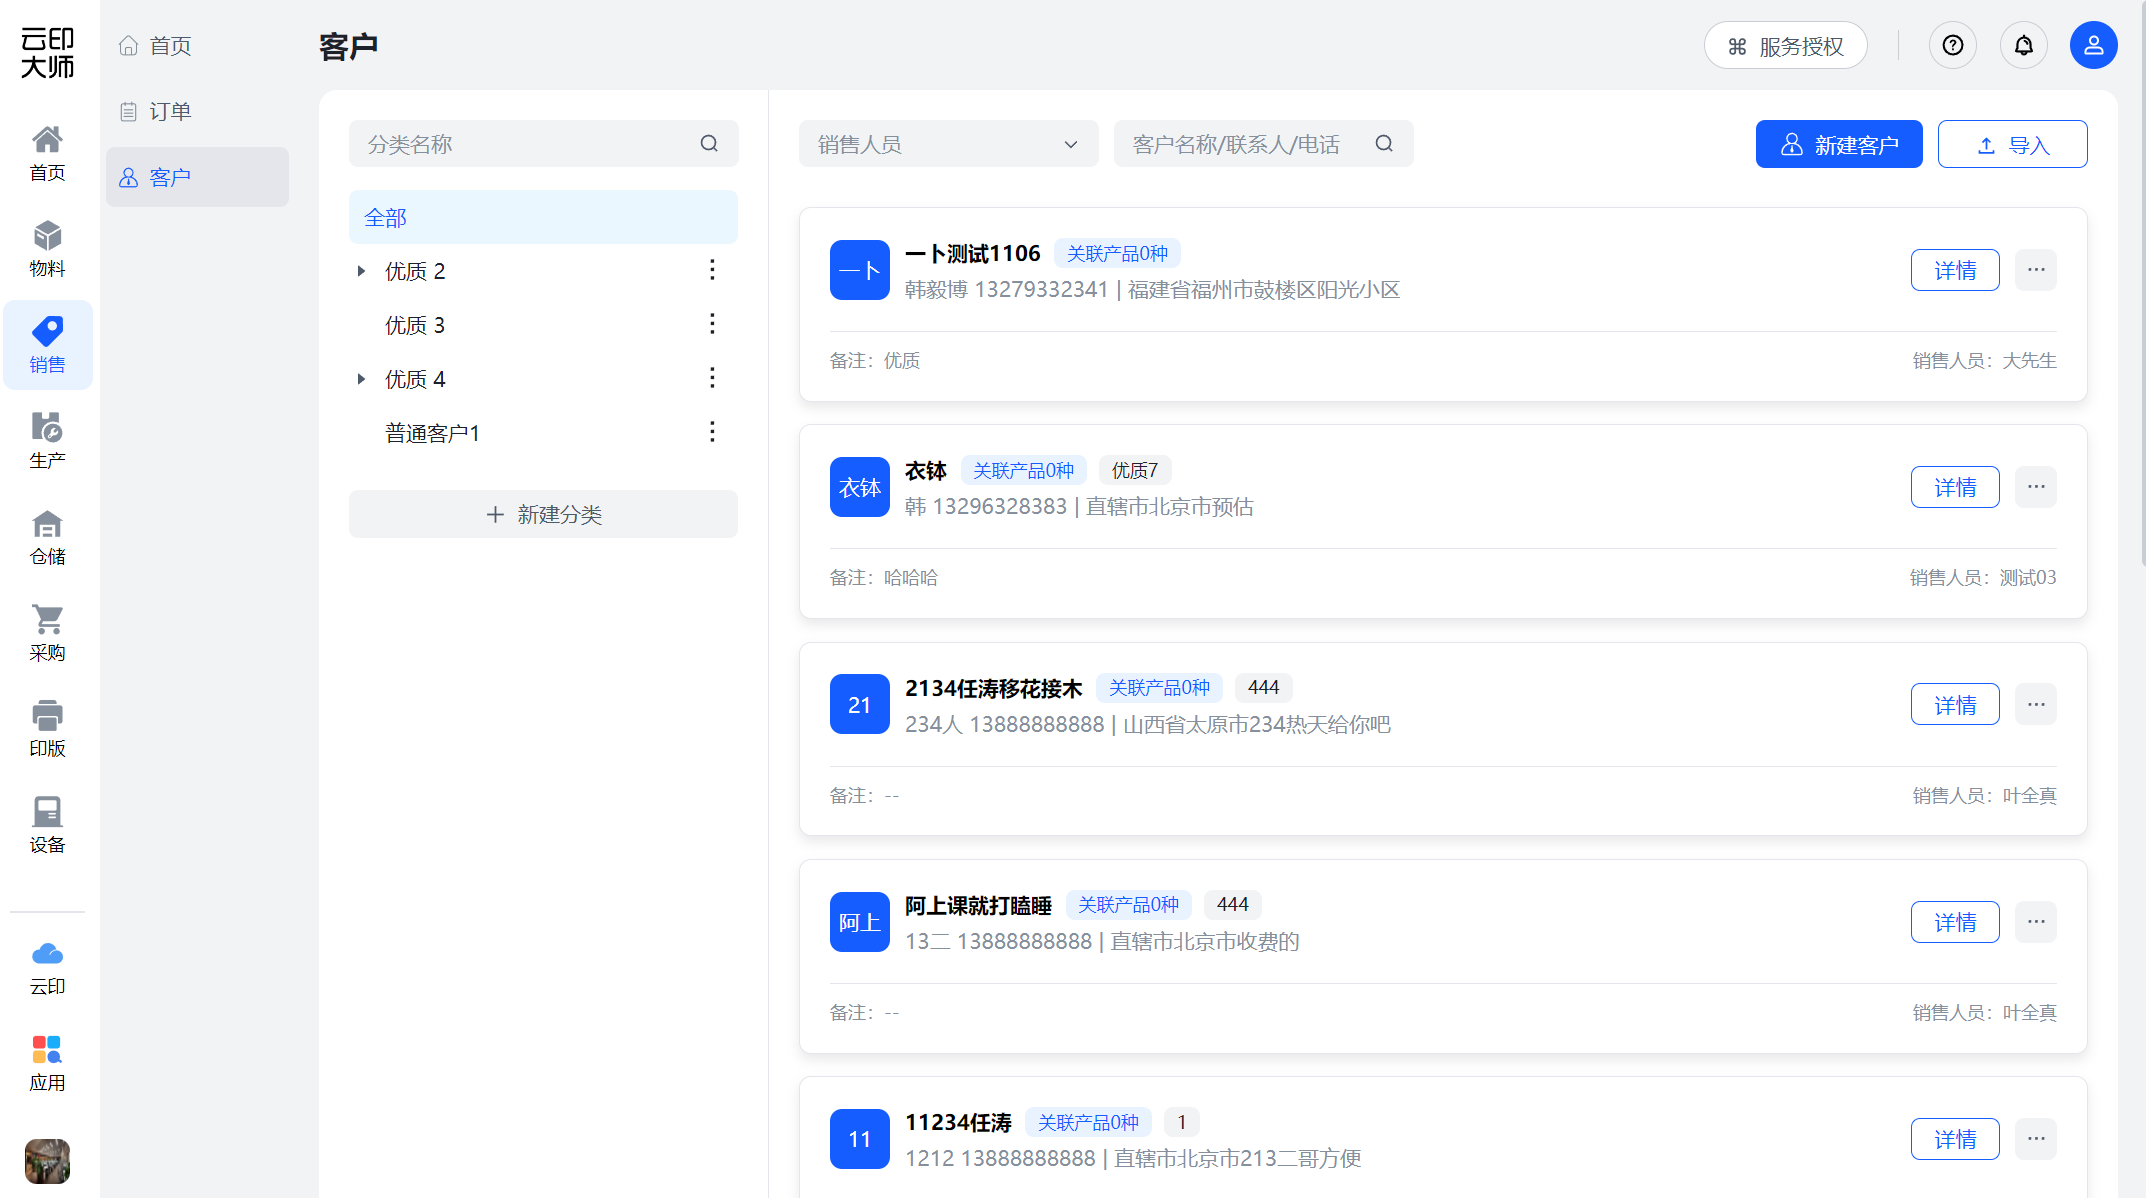Expand the 优质 4 category tree
The image size is (2146, 1198).
pos(361,379)
